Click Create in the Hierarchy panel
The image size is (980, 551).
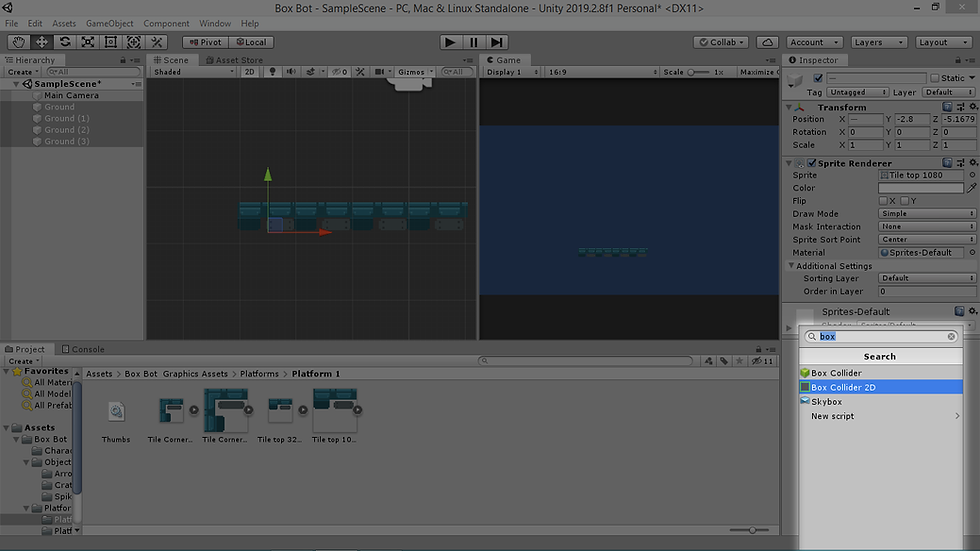(x=23, y=72)
